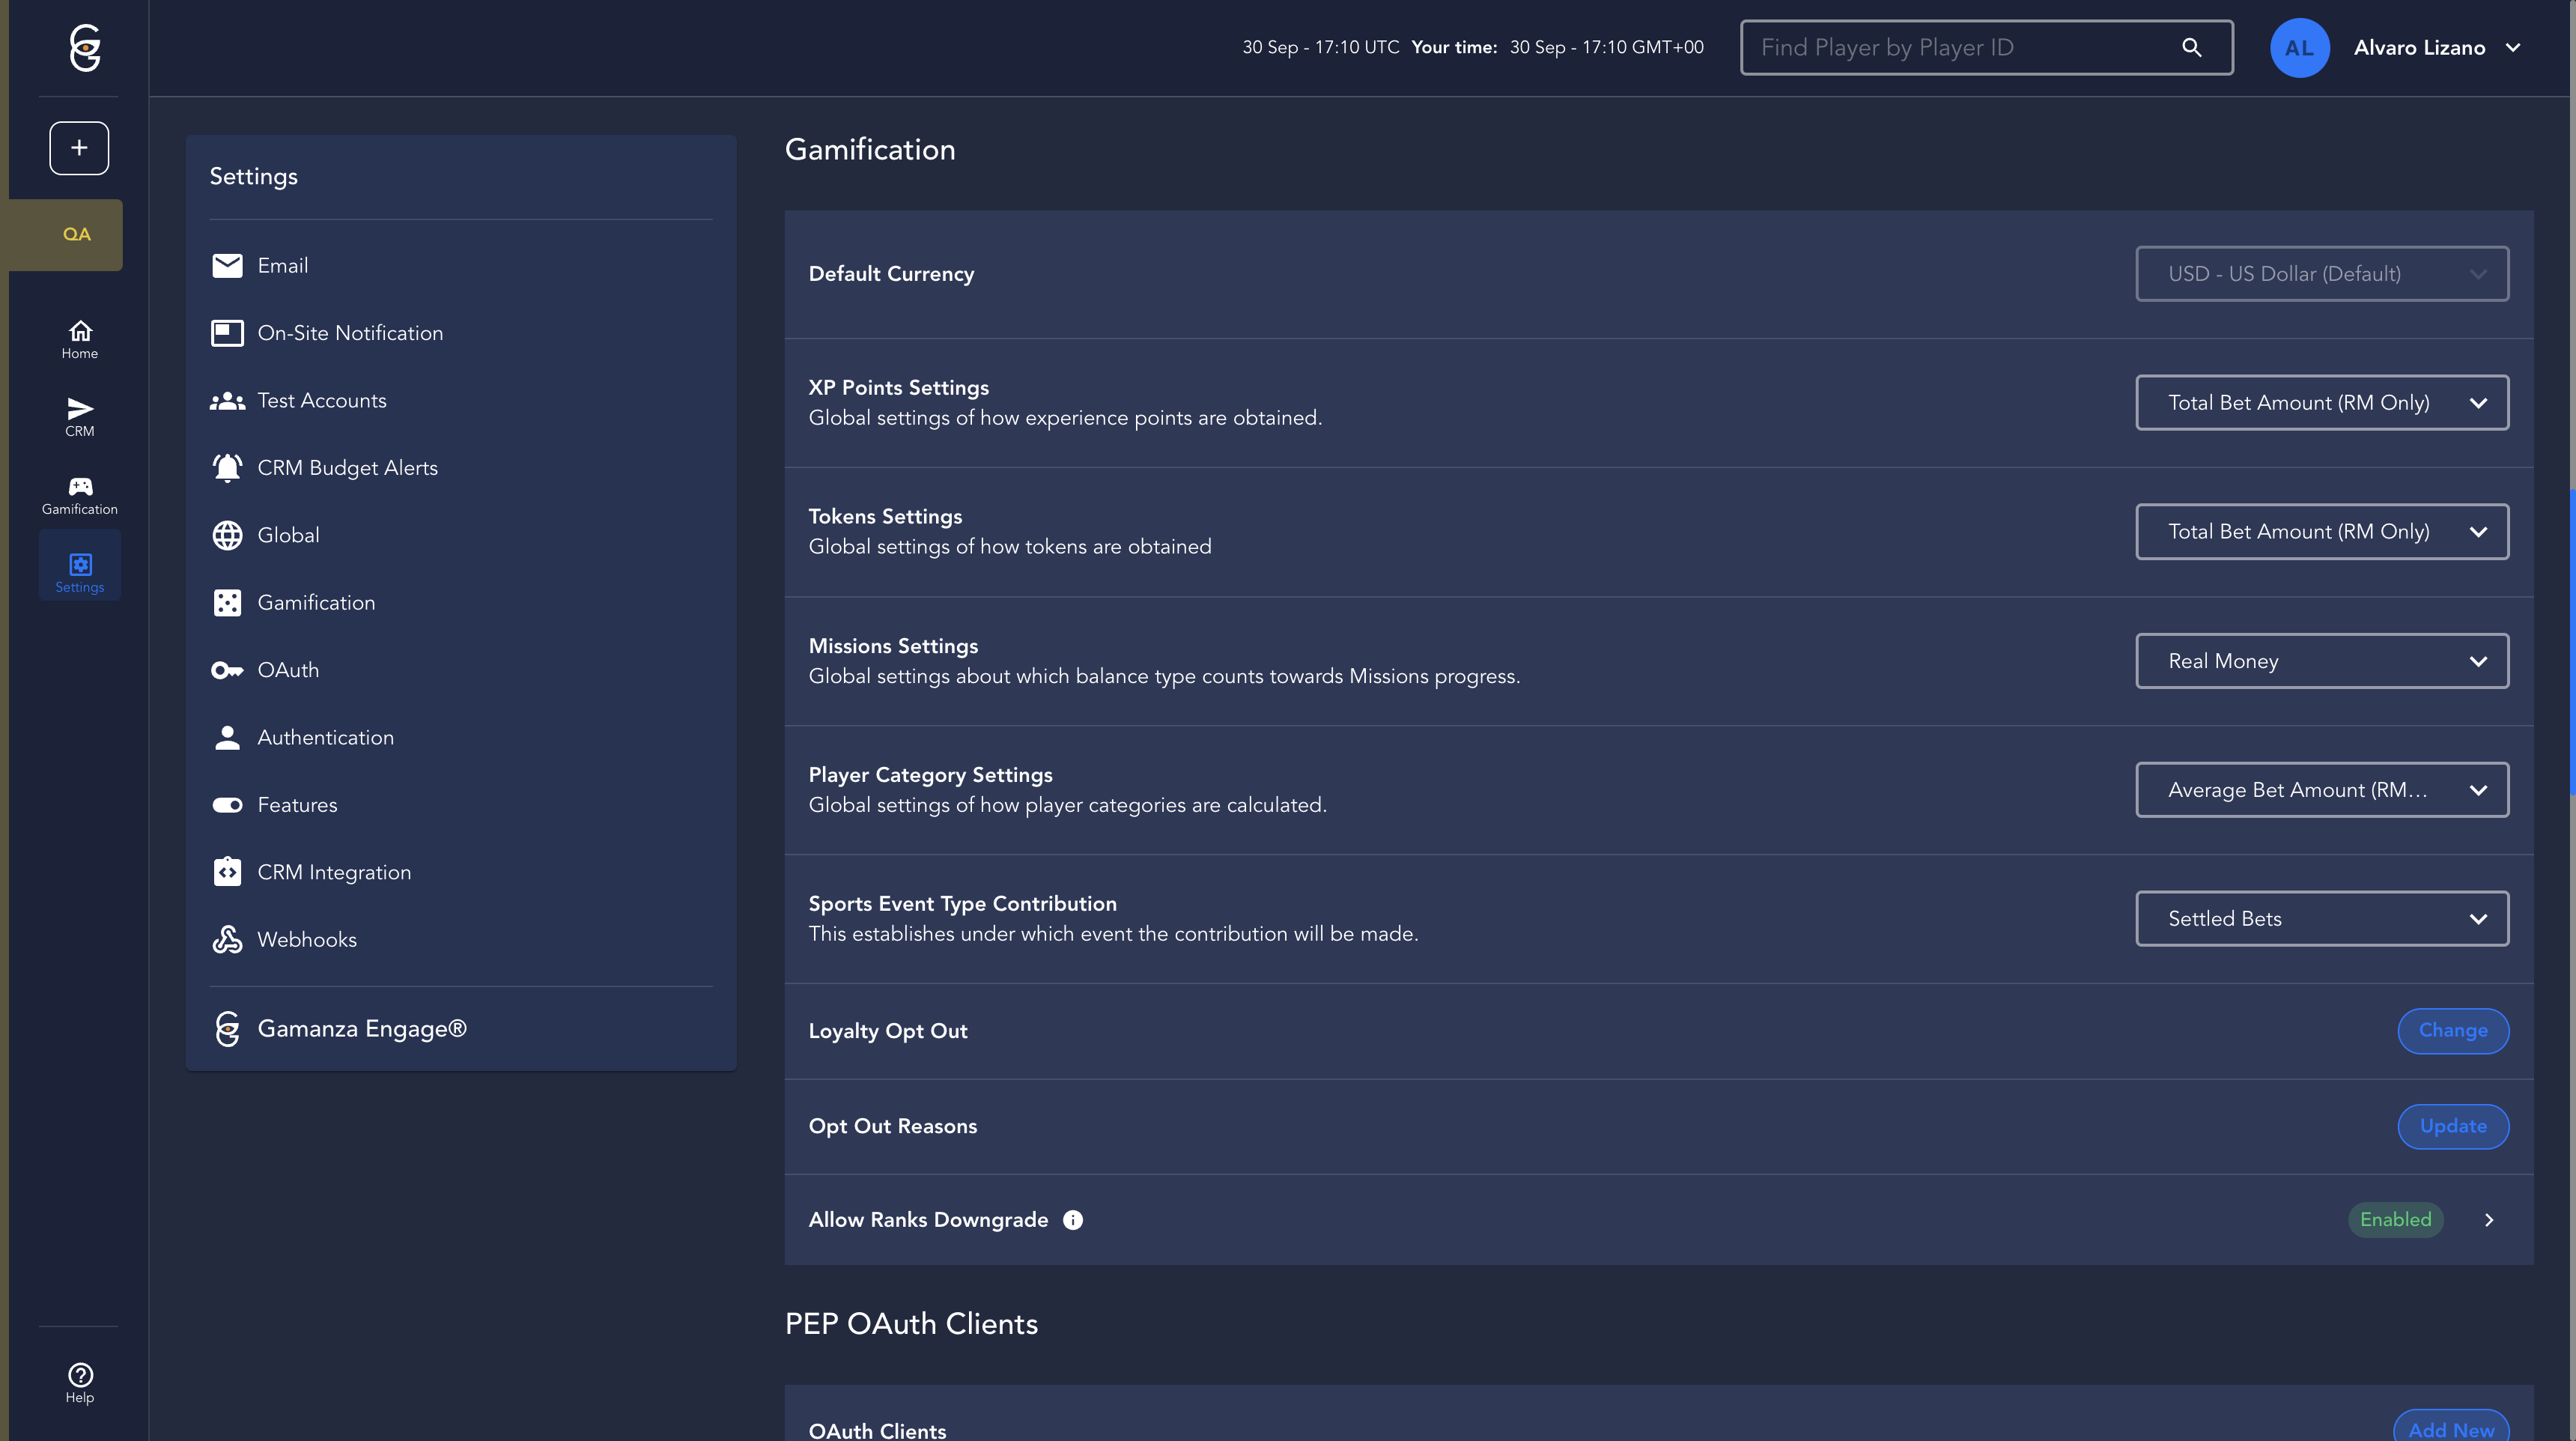The width and height of the screenshot is (2576, 1441).
Task: Open the Sports Event Settled Bets dropdown
Action: coord(2321,919)
